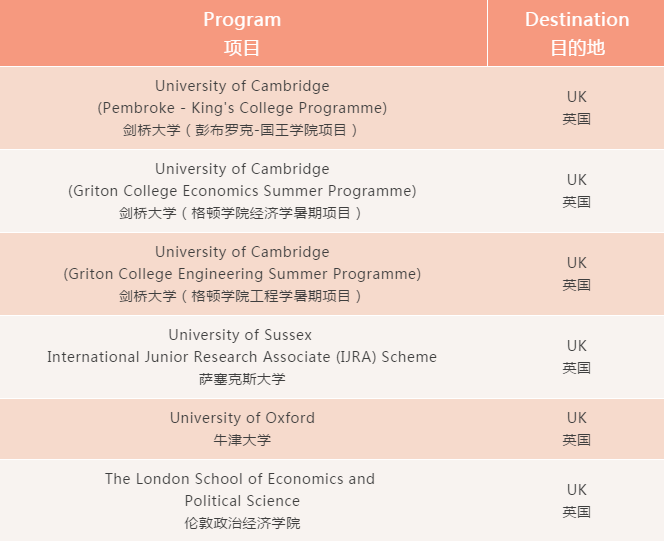
Task: Click the IJRA Scheme line
Action: pos(242,357)
